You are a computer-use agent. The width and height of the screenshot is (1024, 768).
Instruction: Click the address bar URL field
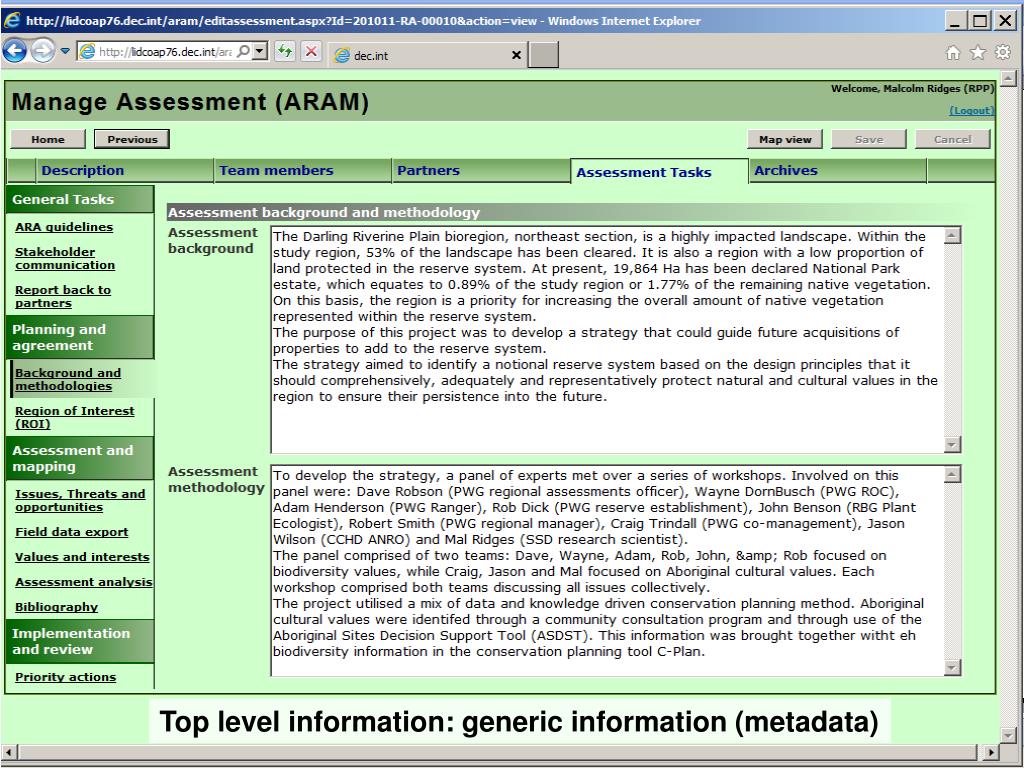pos(165,52)
